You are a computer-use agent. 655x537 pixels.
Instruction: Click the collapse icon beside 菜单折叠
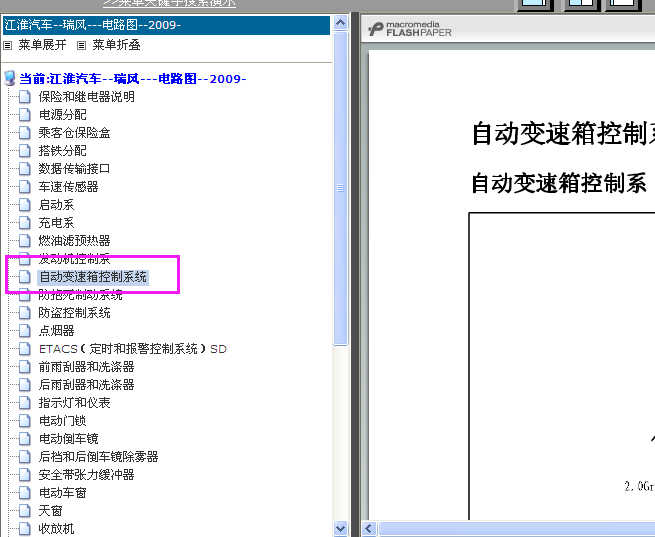(x=81, y=45)
